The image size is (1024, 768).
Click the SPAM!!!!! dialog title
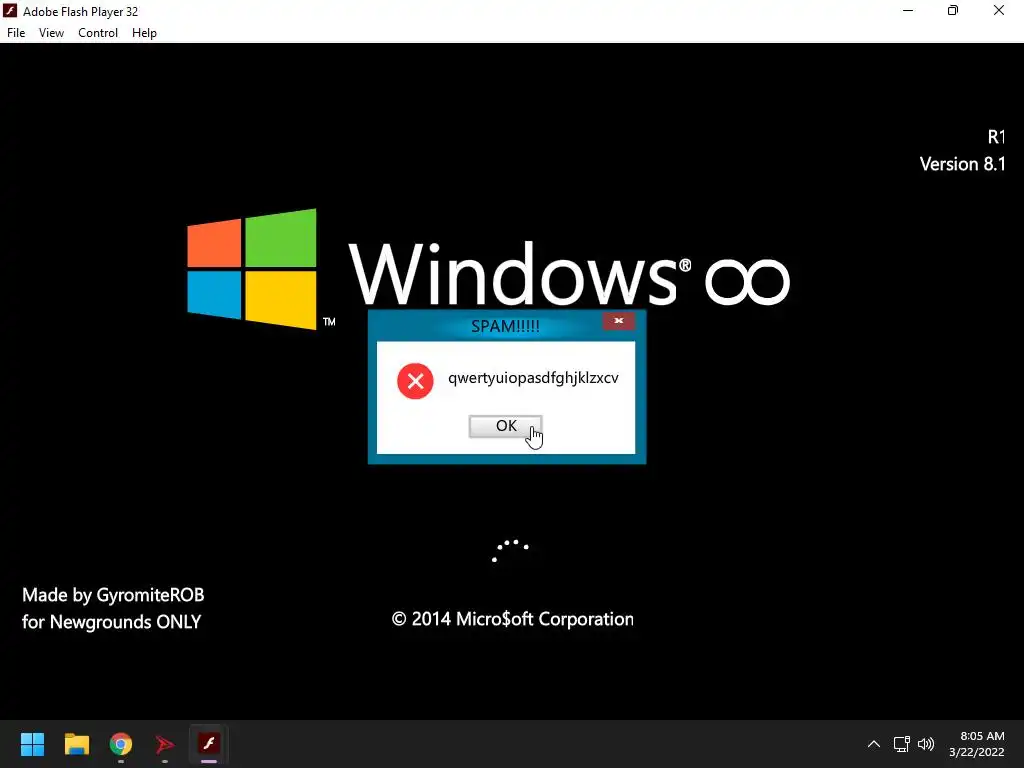[505, 326]
